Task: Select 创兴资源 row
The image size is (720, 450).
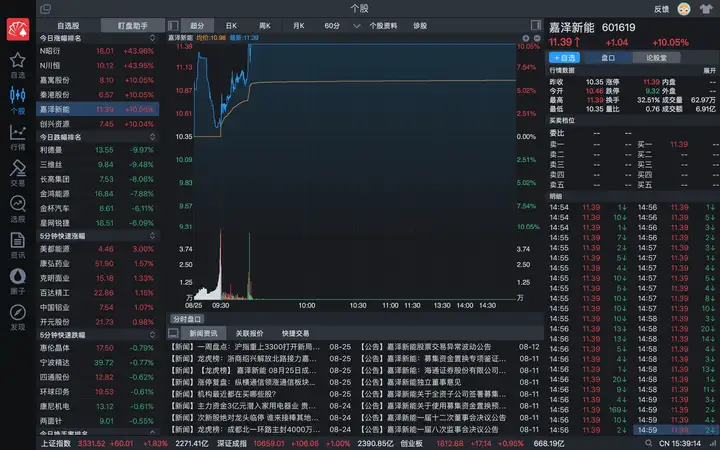Action: [98, 124]
